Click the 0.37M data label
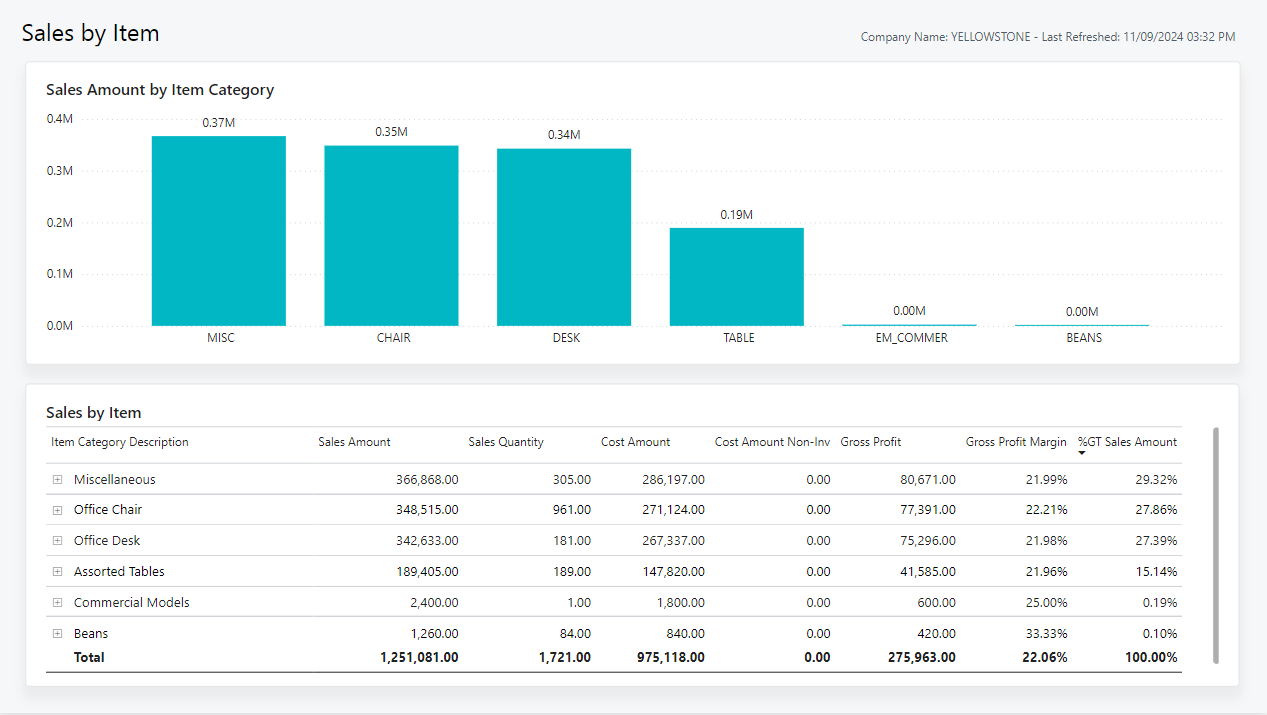This screenshot has width=1267, height=715. (x=219, y=122)
